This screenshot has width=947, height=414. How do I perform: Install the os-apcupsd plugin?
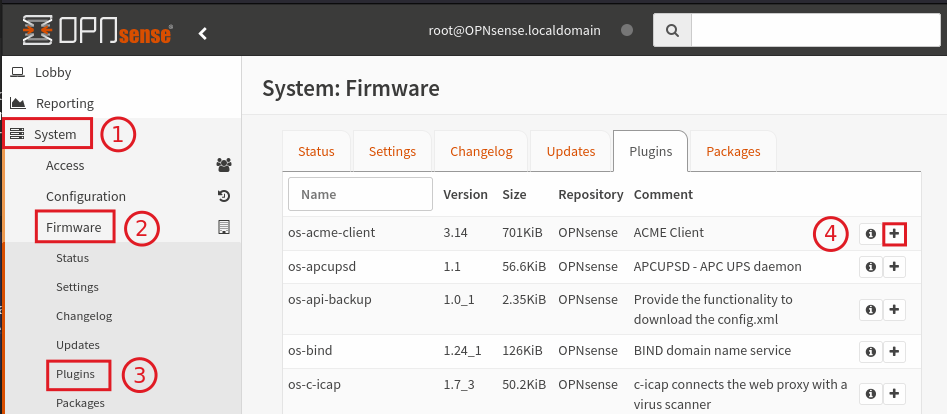coord(894,267)
